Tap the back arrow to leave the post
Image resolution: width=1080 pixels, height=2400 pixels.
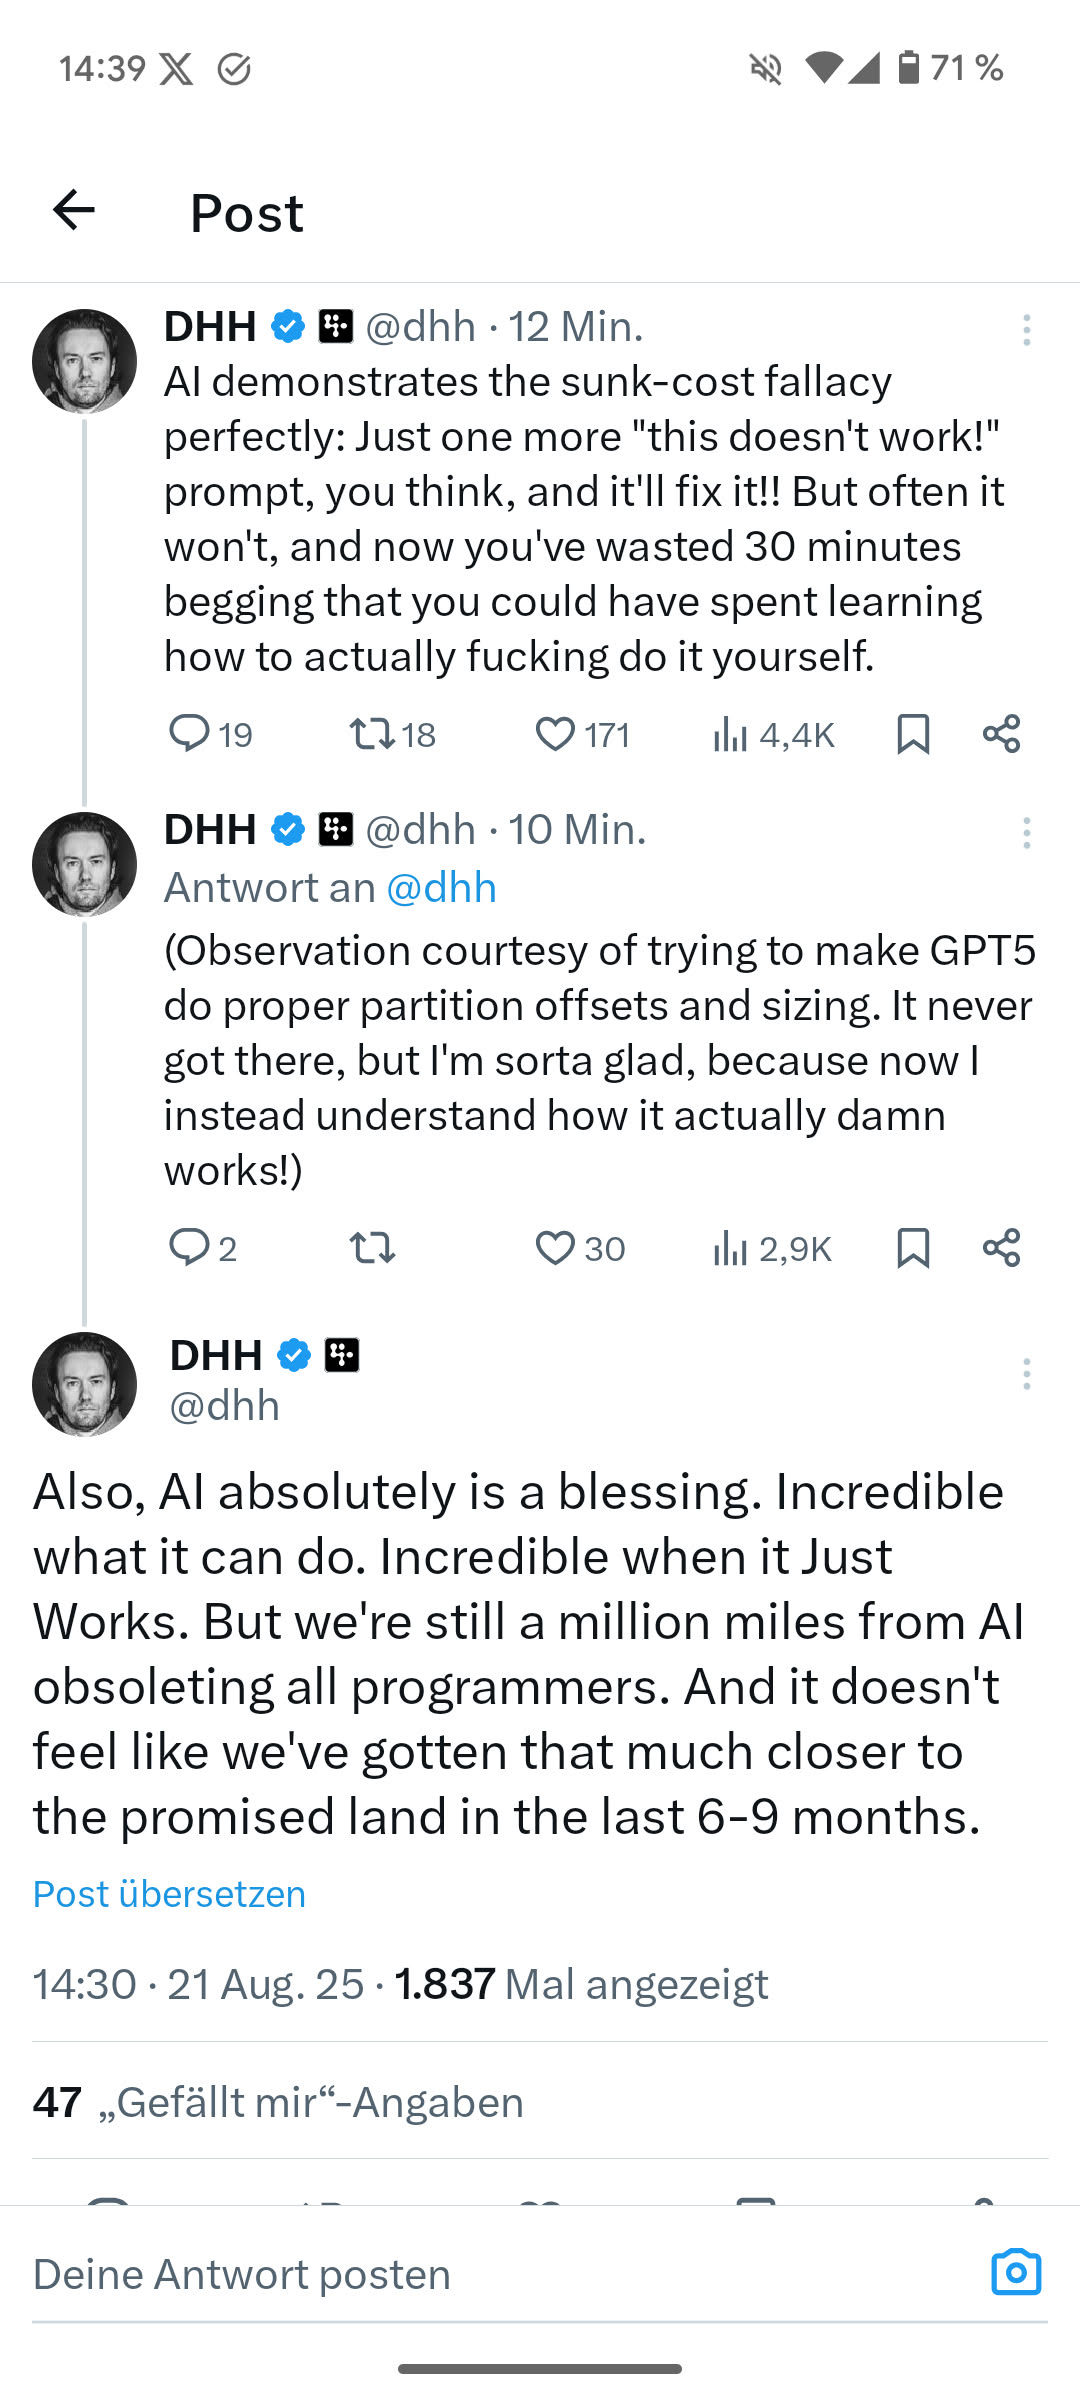[74, 210]
